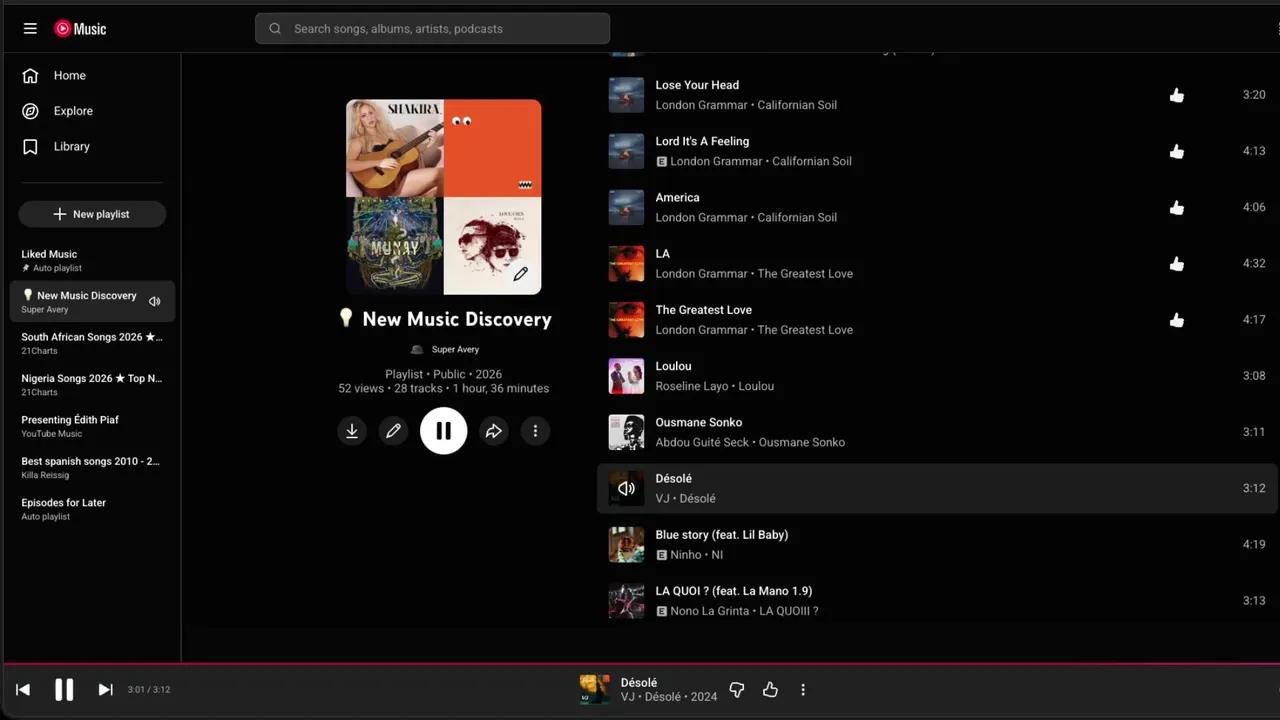Screen dimensions: 1280x720
Task: Open playlist more options menu
Action: point(535,431)
